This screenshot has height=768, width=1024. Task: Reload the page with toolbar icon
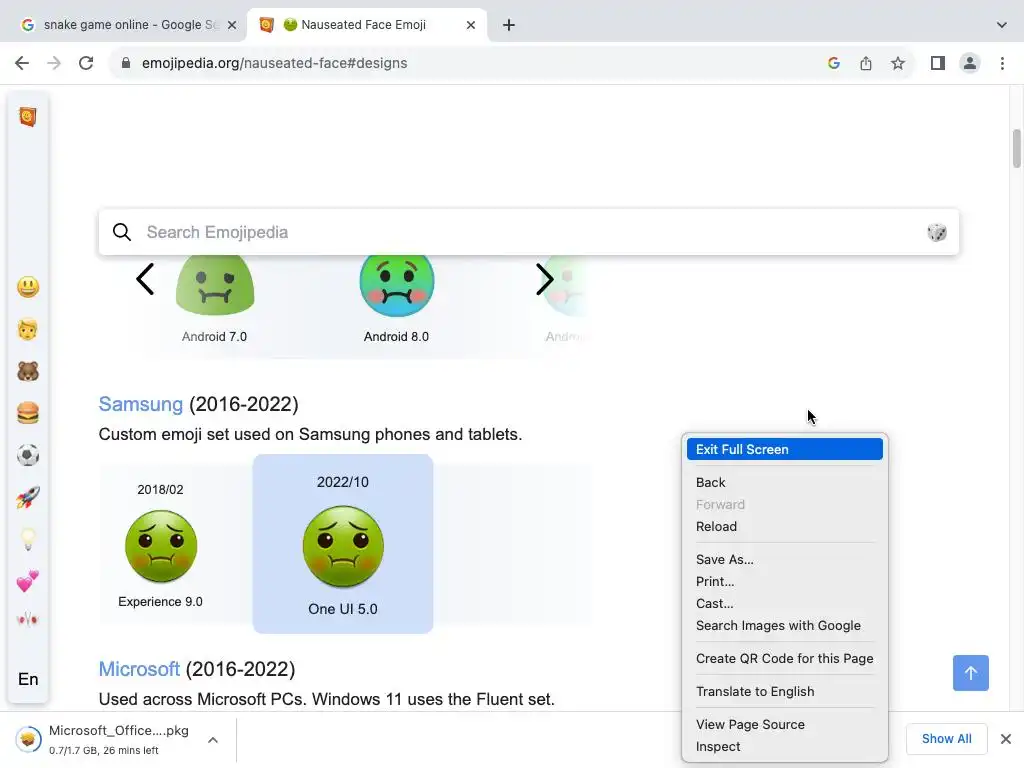click(x=86, y=63)
